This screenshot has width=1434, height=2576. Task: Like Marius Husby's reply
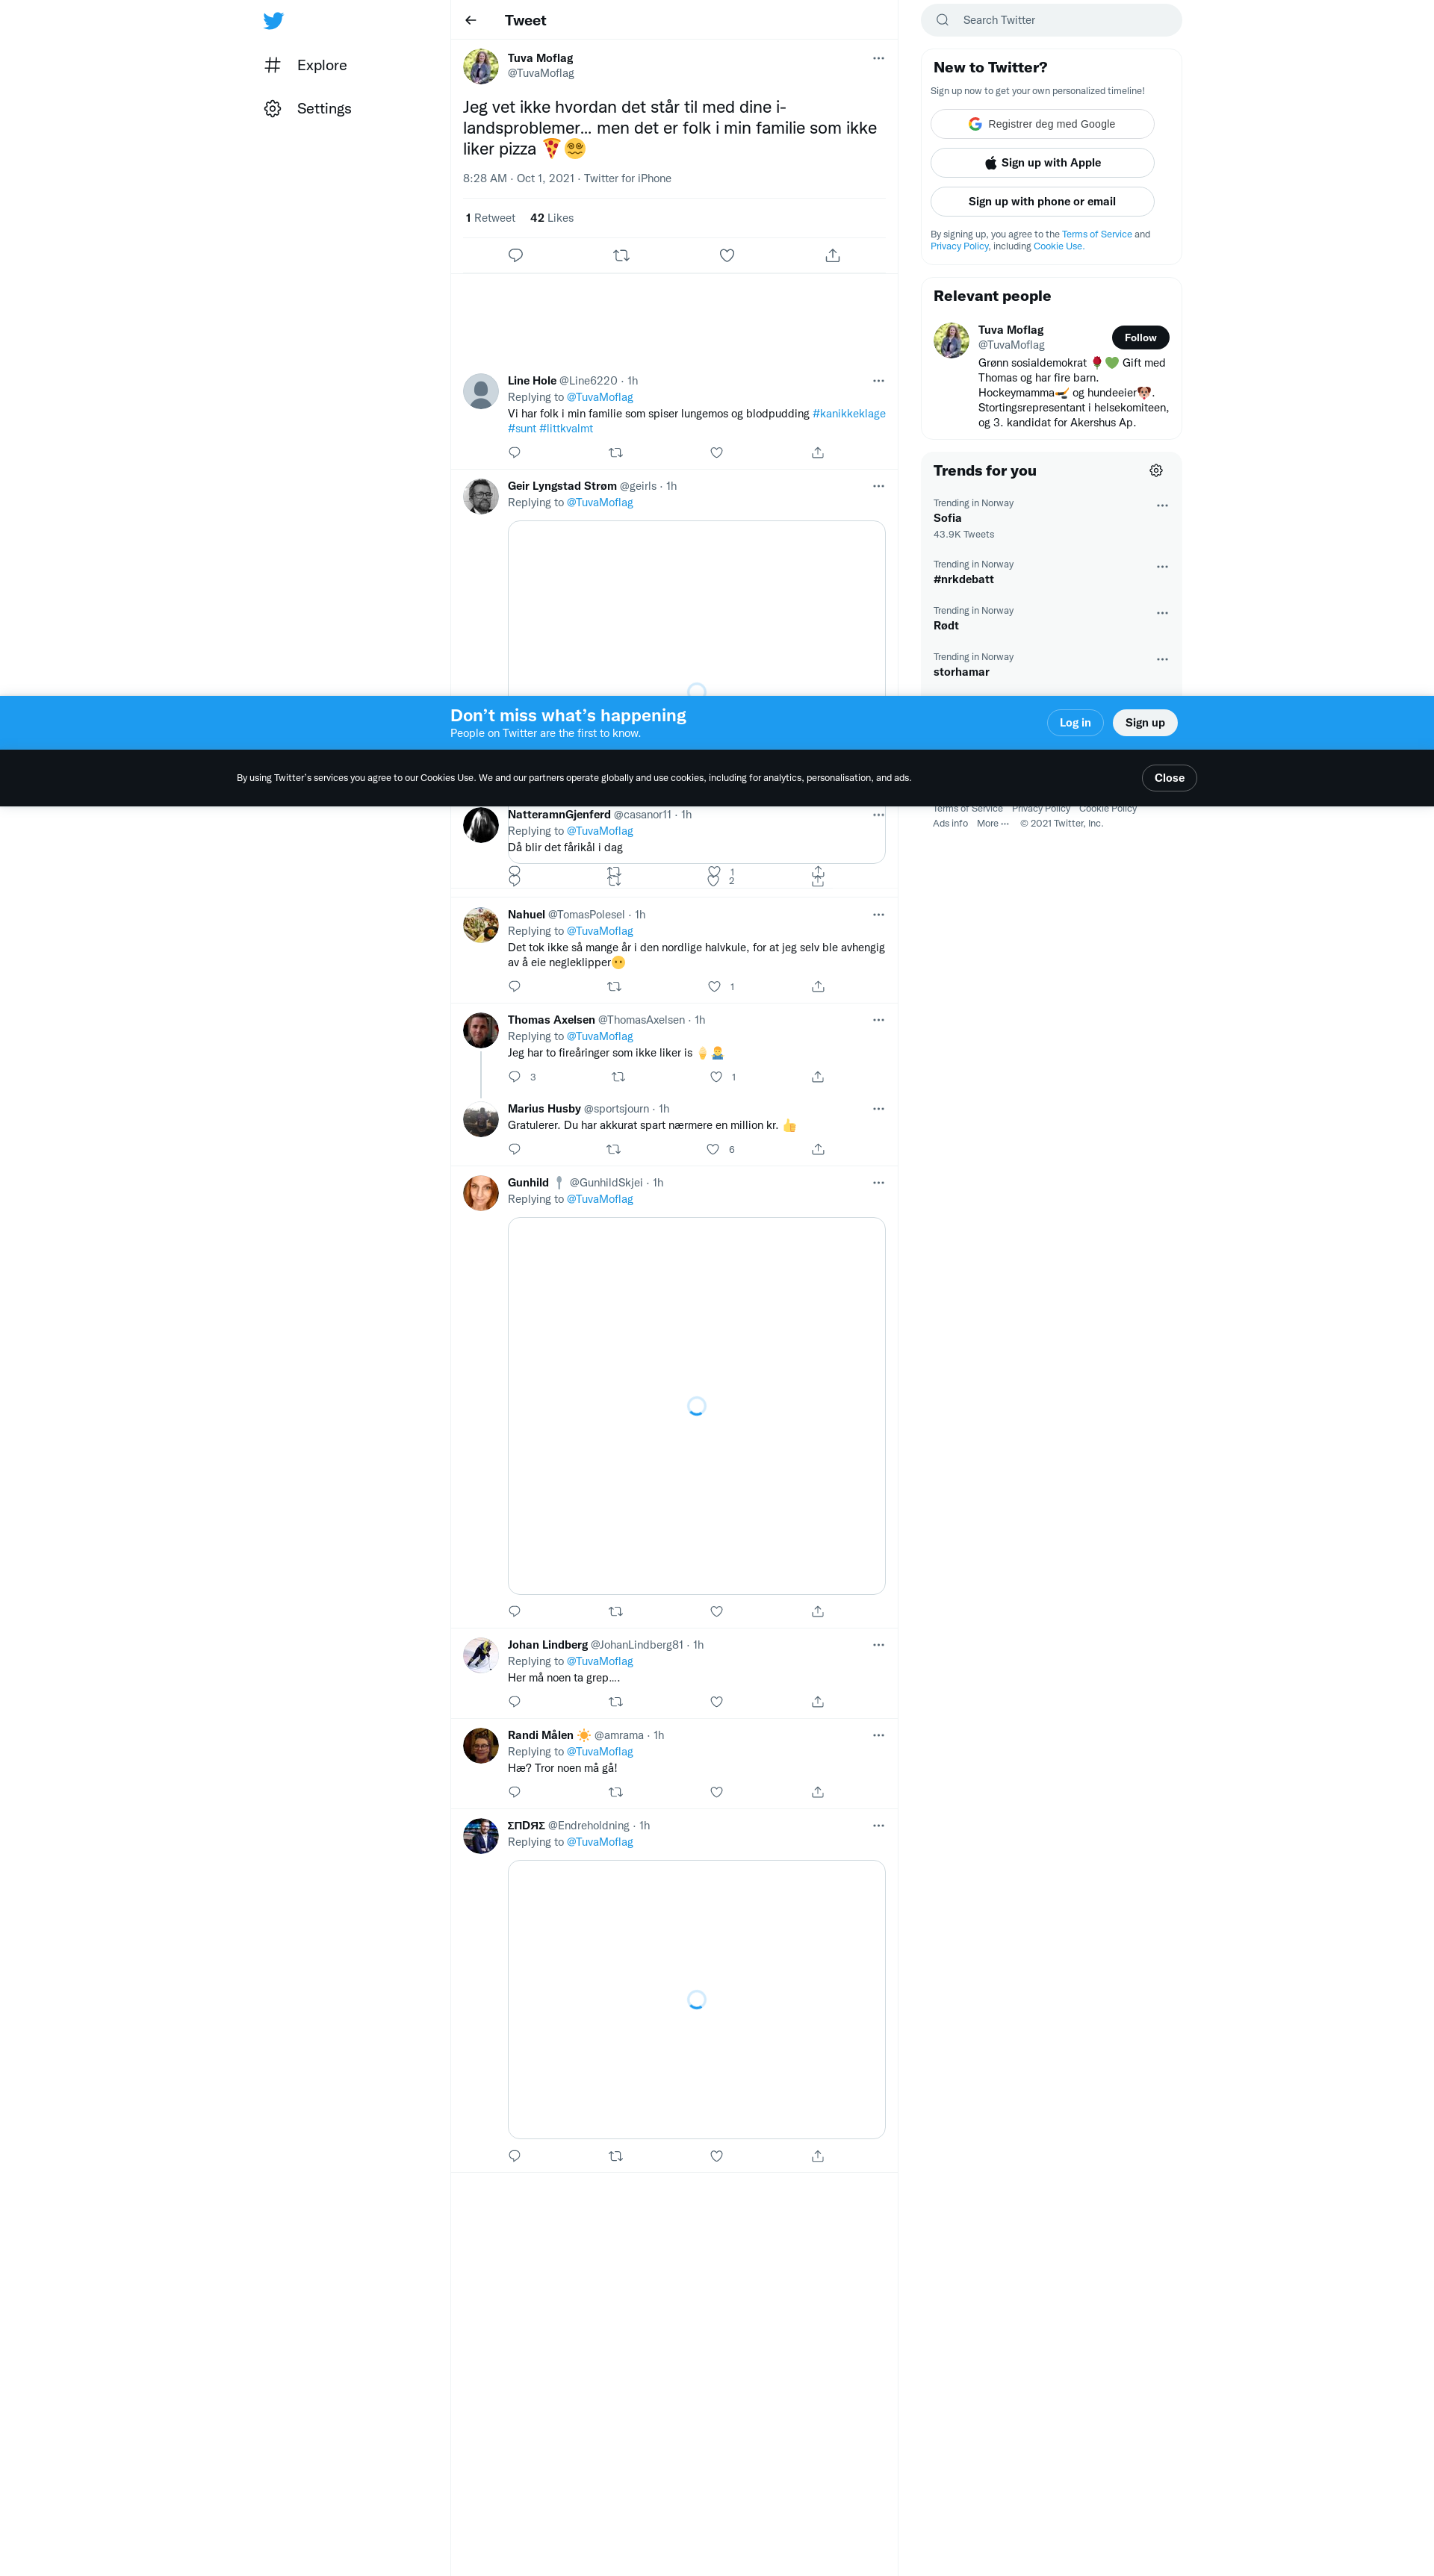[713, 1150]
